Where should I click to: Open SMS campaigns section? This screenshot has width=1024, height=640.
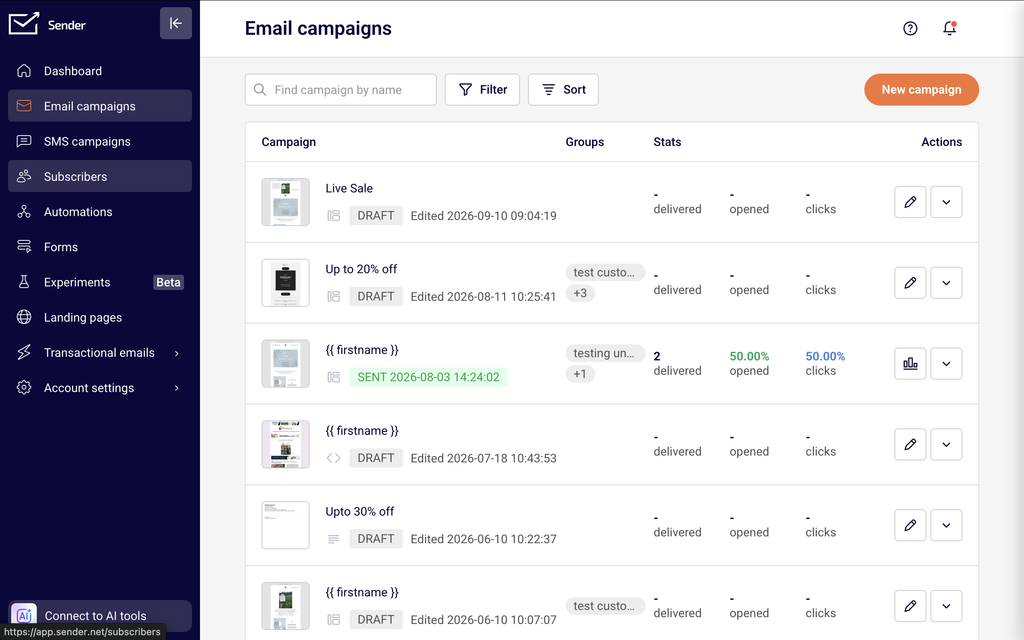[x=100, y=141]
